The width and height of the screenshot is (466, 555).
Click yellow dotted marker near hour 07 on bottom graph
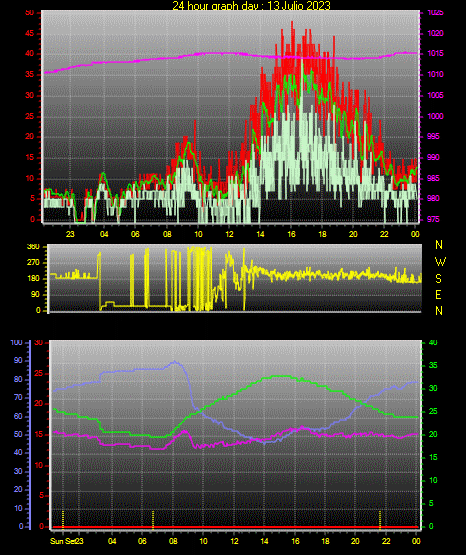pos(153,520)
